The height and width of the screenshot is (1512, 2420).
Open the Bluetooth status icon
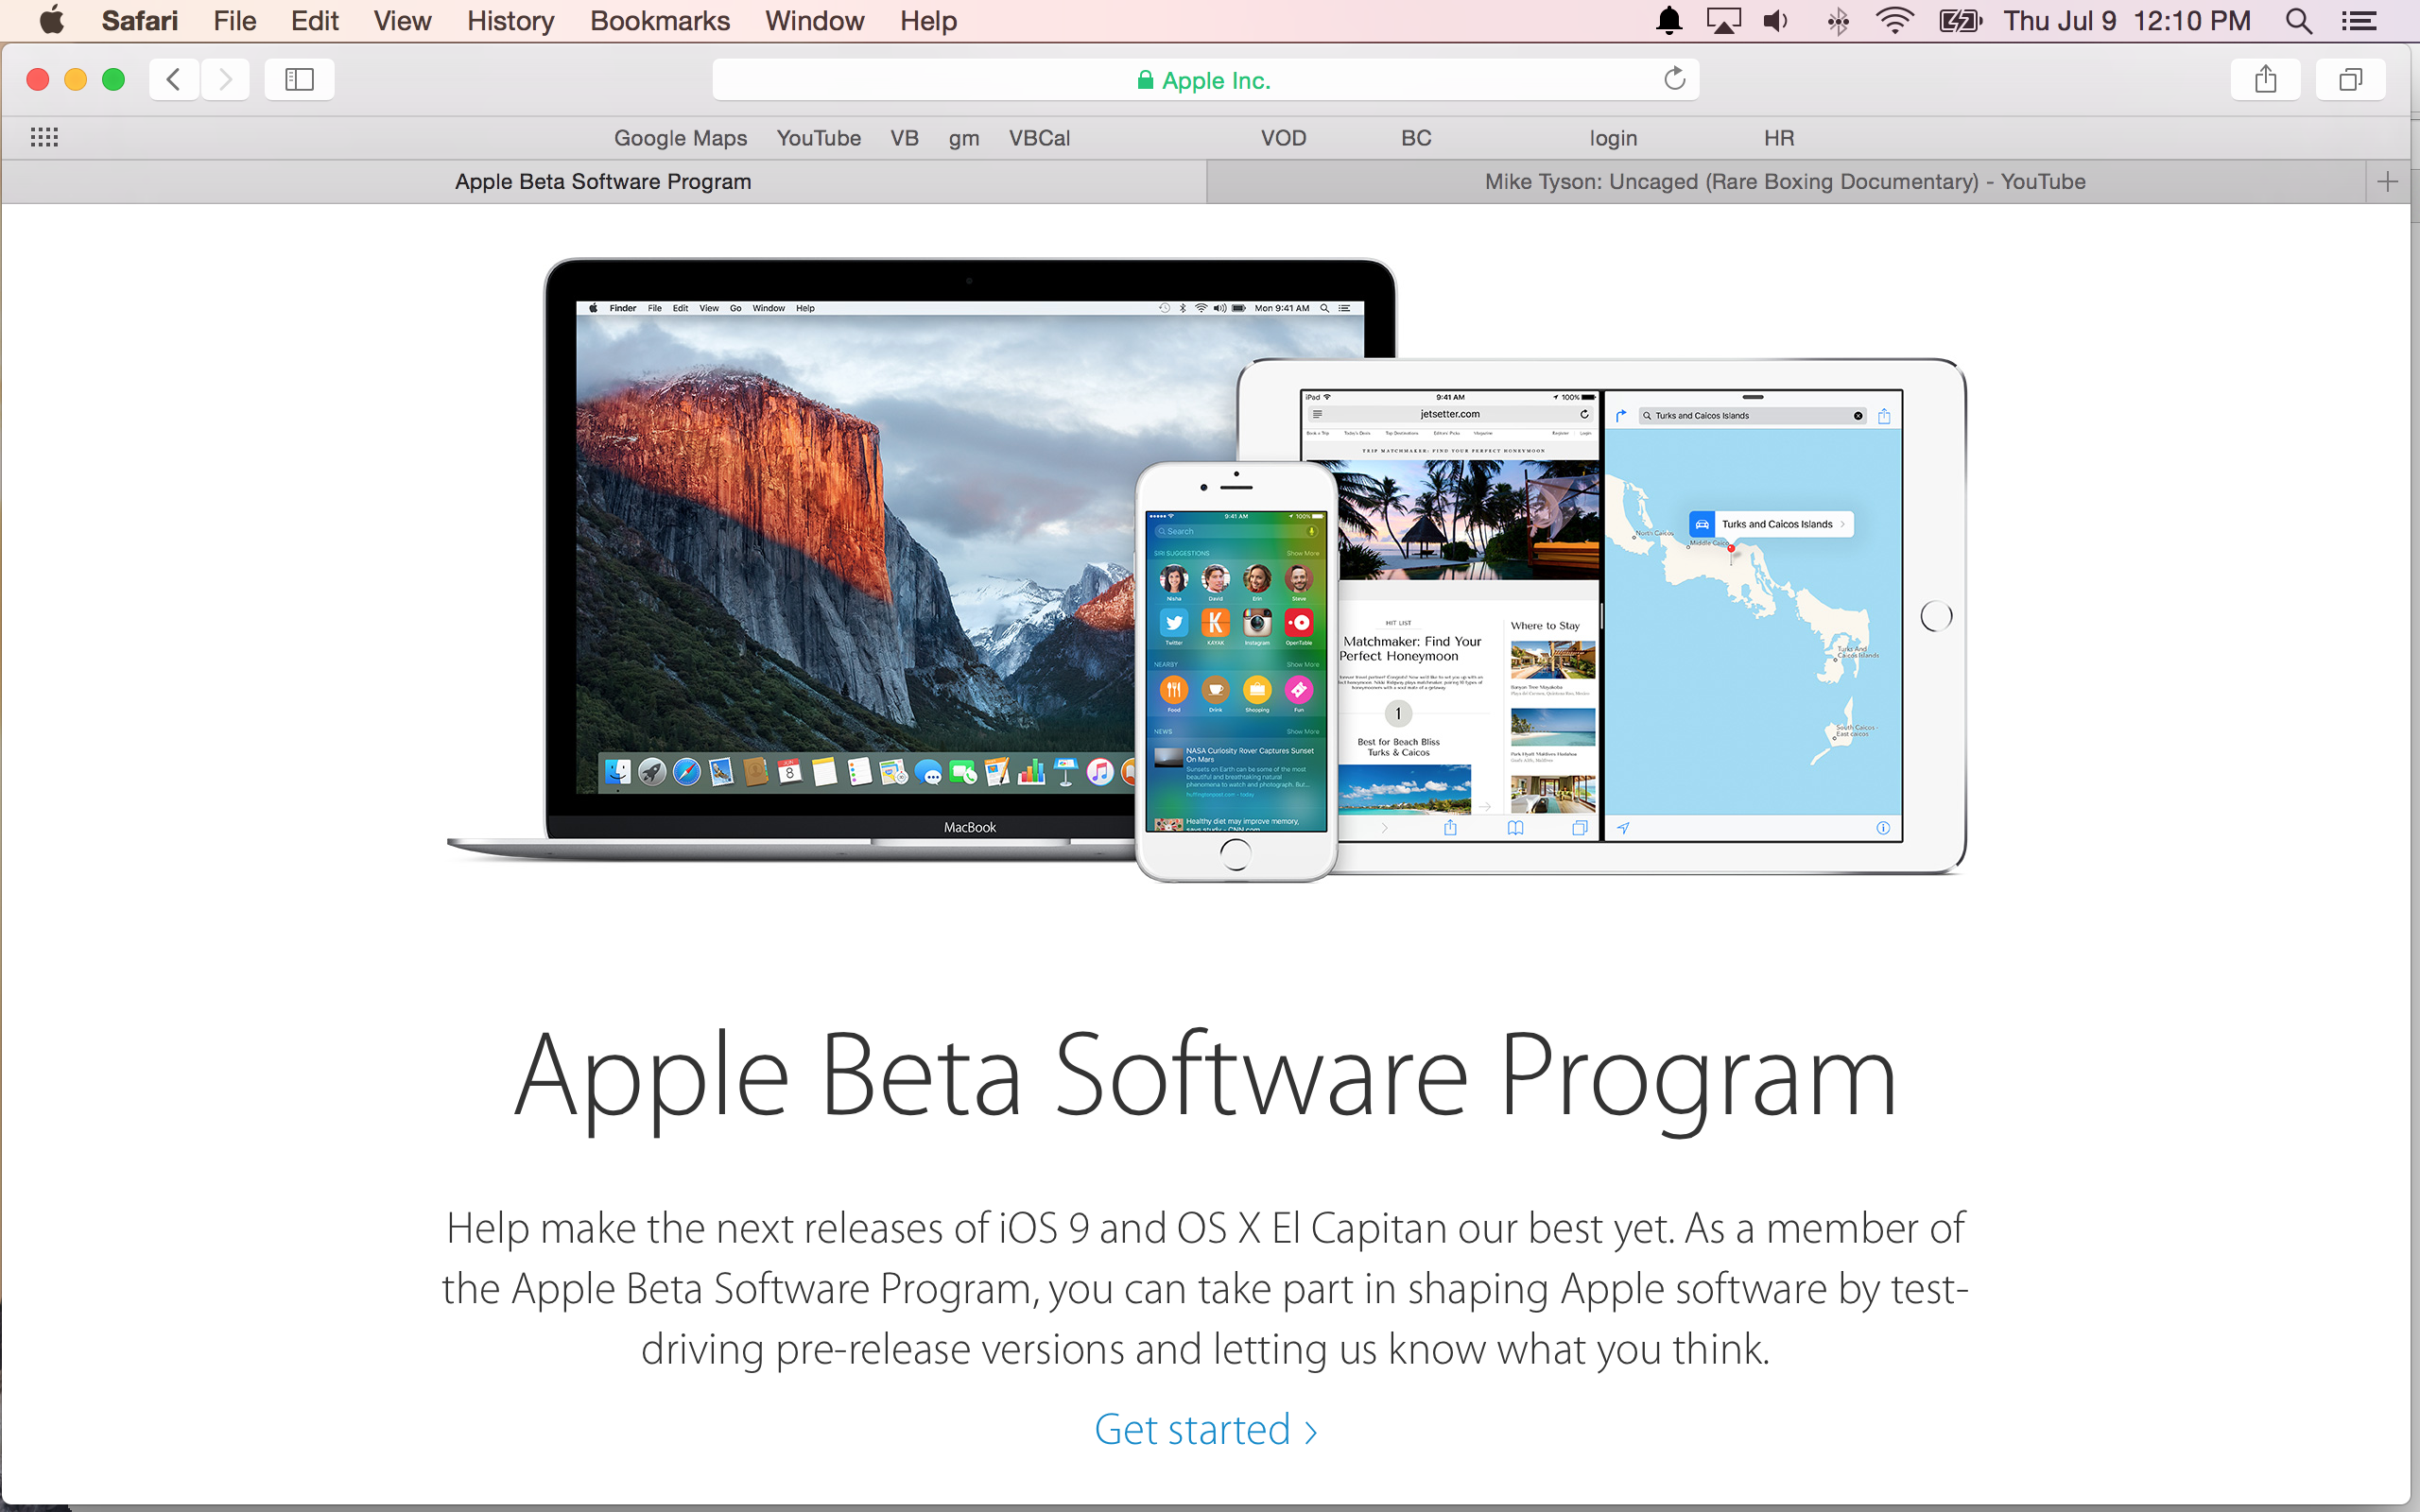[1838, 21]
